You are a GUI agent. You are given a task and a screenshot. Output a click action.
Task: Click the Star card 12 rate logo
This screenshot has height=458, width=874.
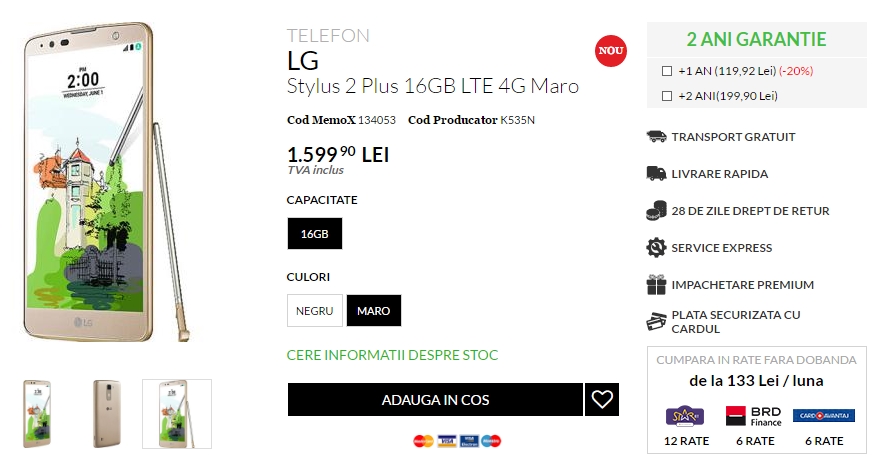684,415
